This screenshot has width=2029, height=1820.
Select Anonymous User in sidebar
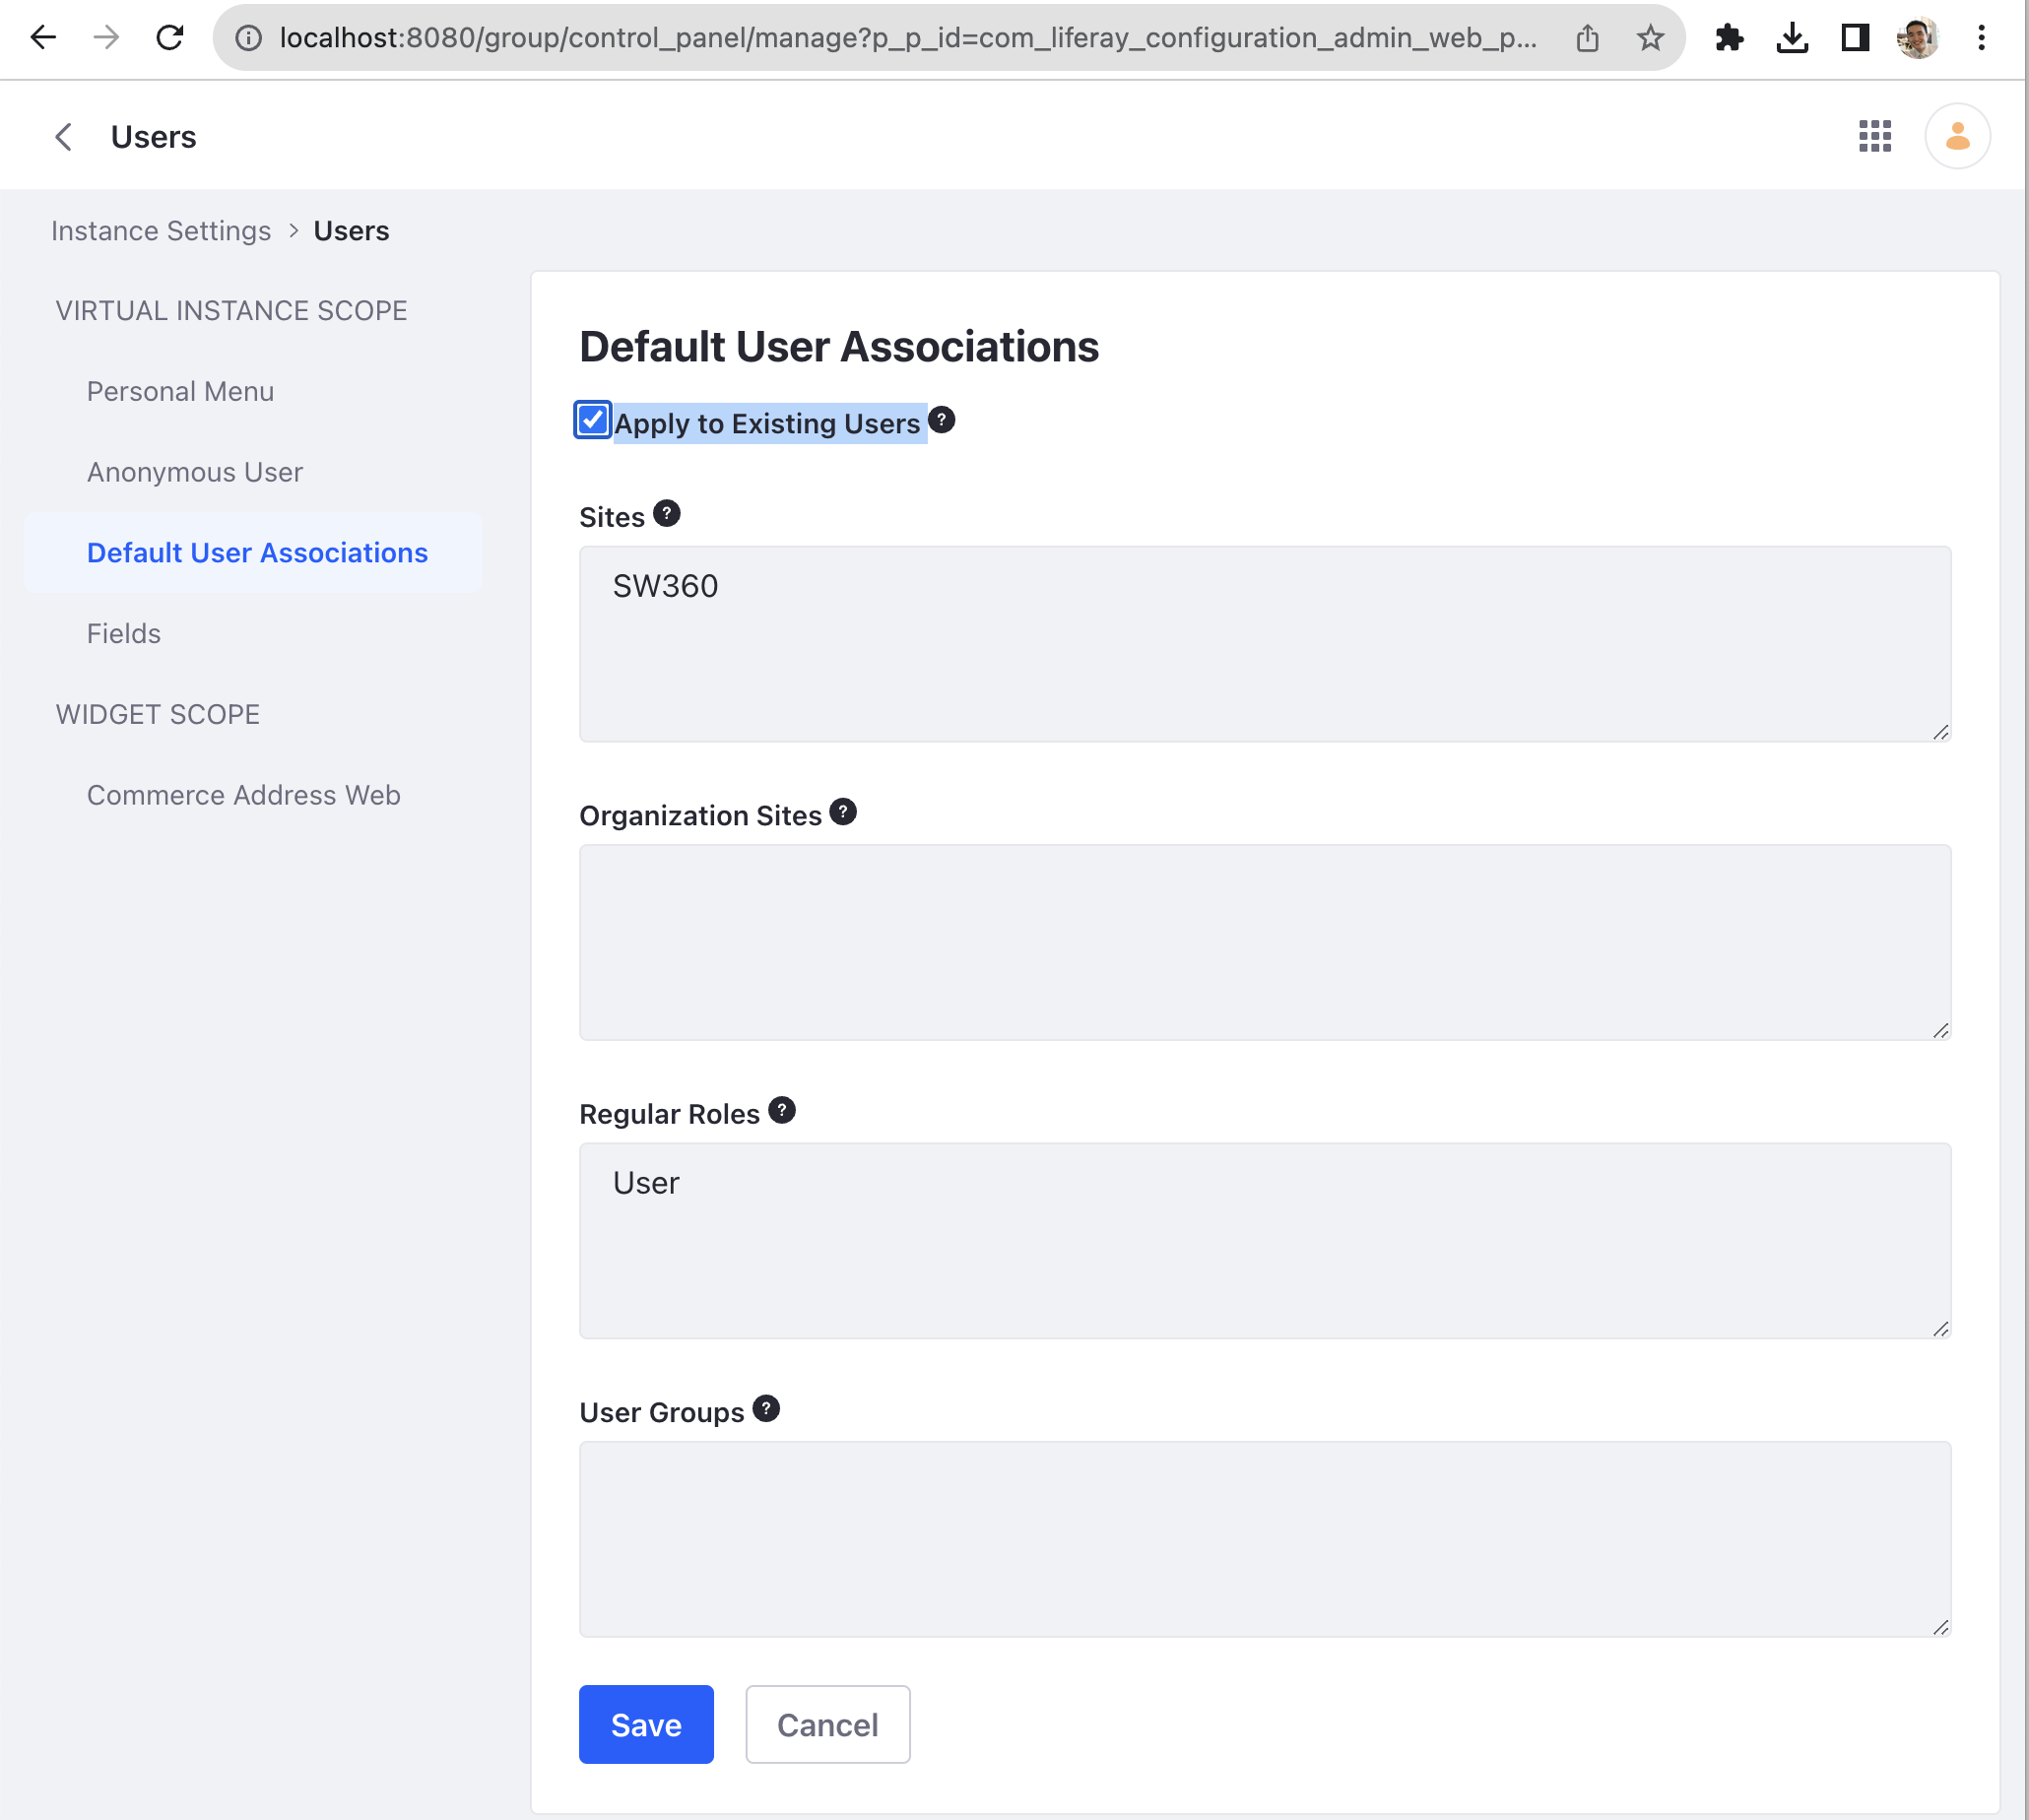[x=194, y=472]
